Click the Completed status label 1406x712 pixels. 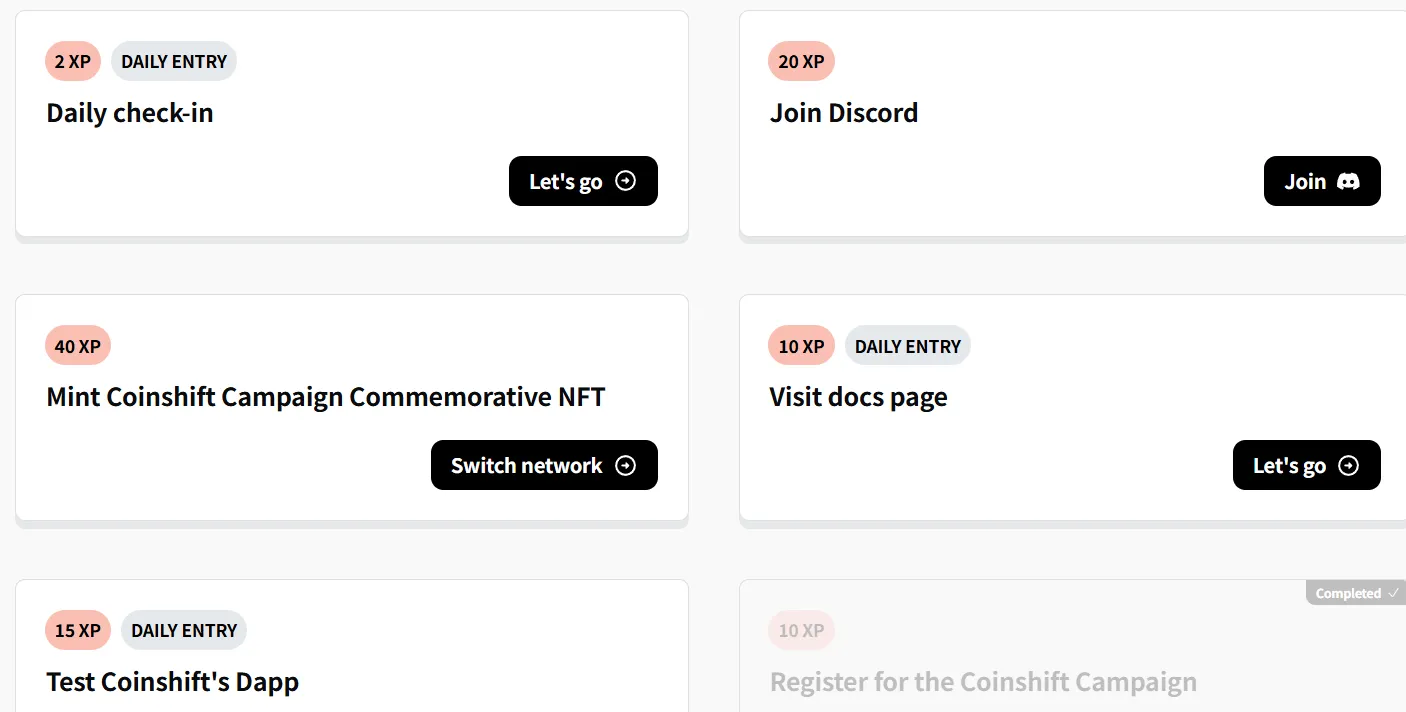1348,593
